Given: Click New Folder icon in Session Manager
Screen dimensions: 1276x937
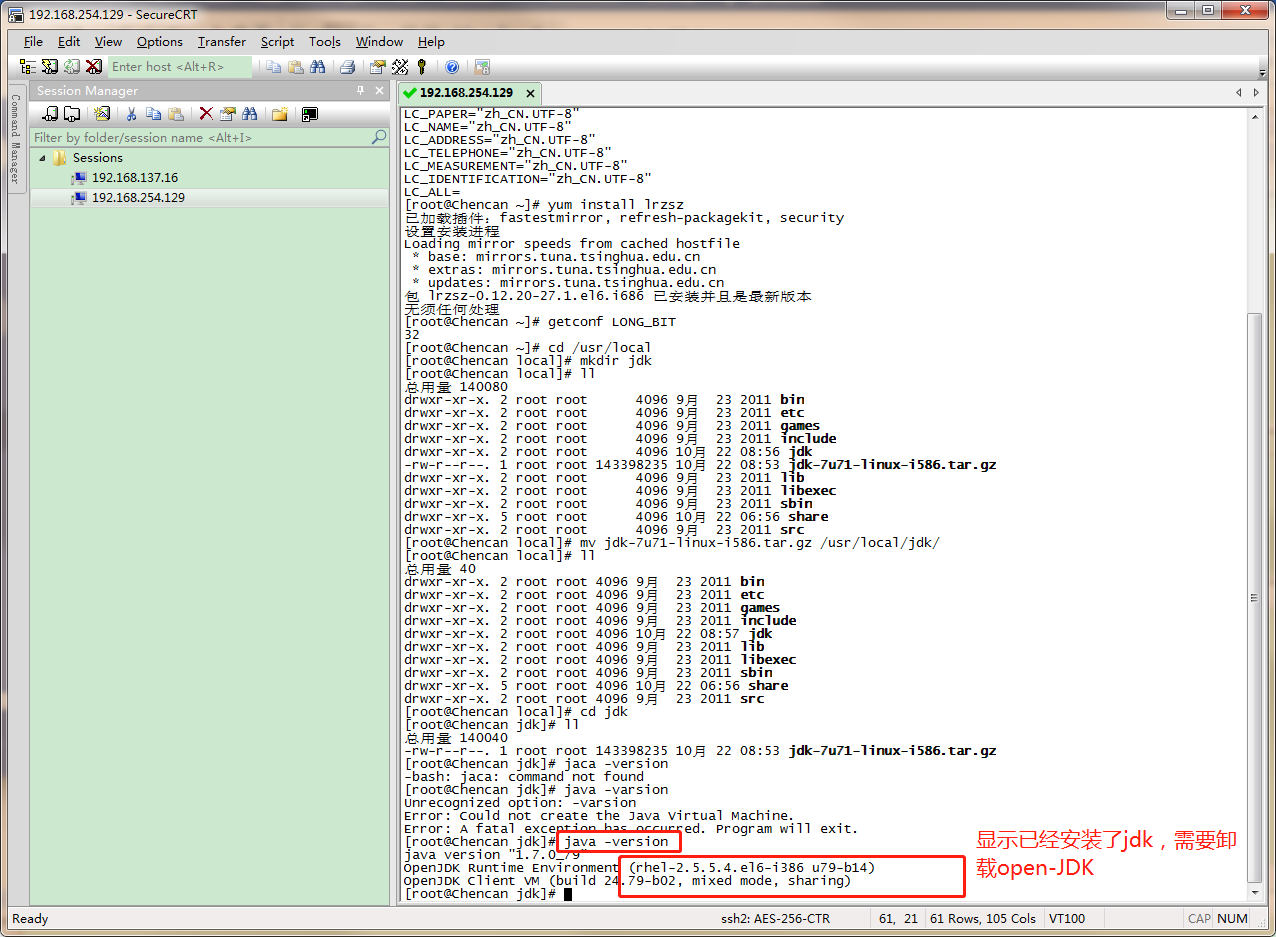Looking at the screenshot, I should (280, 114).
